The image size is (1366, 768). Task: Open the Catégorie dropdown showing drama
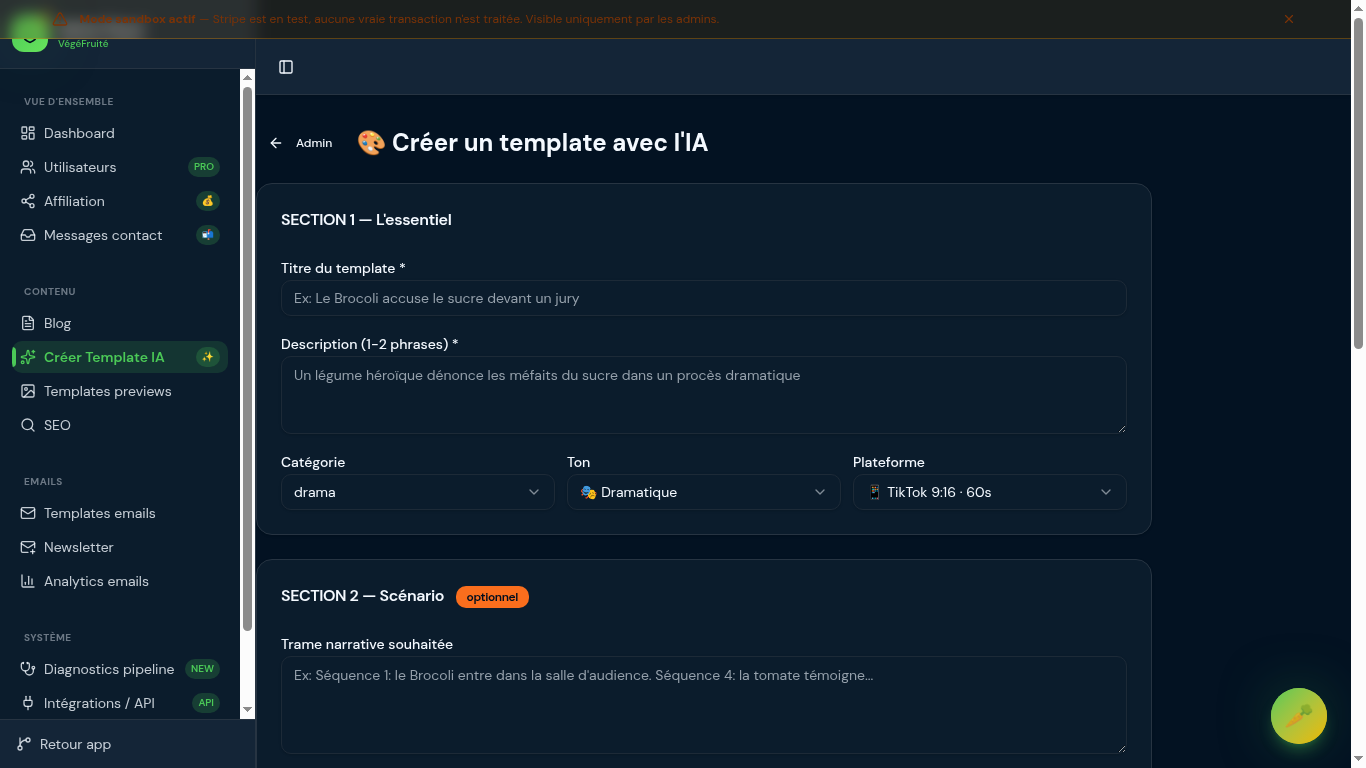[x=417, y=492]
